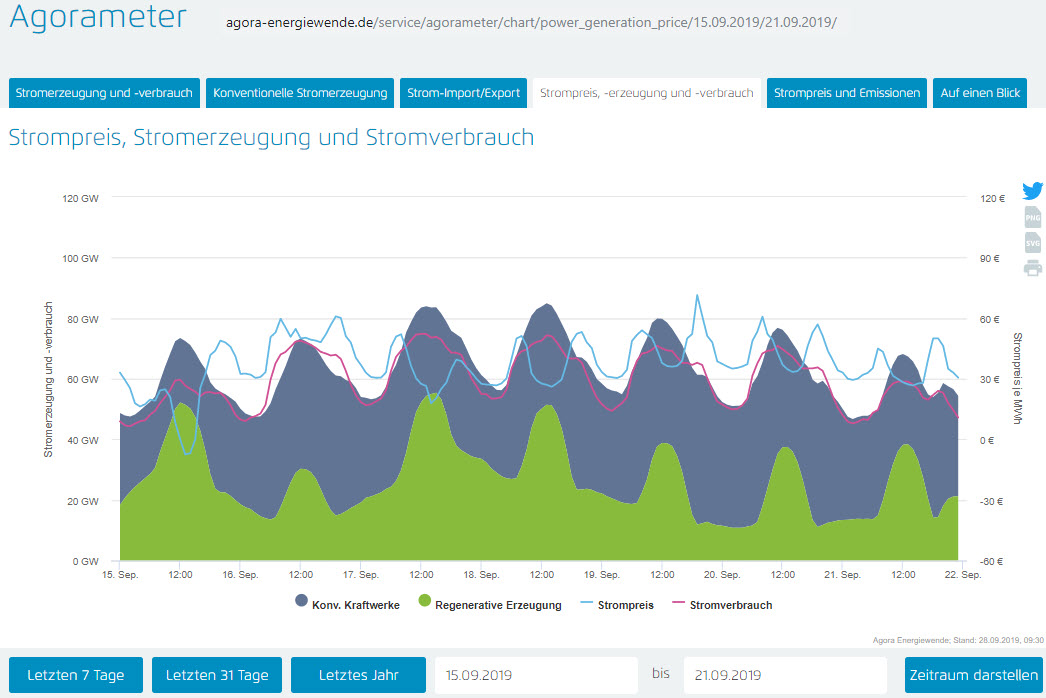
Task: Switch to Konventionelle Stromerzeugung tab
Action: pos(300,93)
